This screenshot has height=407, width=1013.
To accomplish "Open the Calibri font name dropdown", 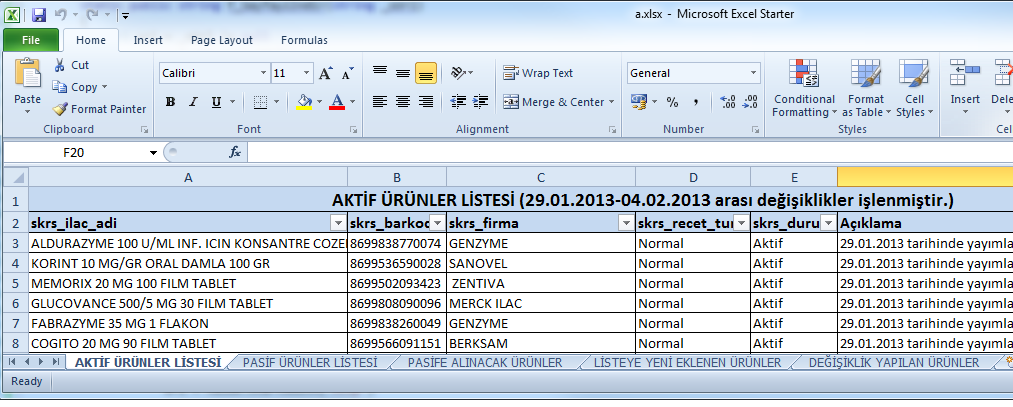I will tap(263, 73).
